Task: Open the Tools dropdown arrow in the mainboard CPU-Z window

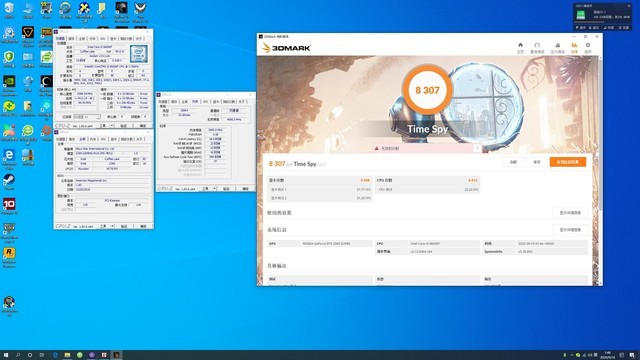Action: (x=112, y=226)
